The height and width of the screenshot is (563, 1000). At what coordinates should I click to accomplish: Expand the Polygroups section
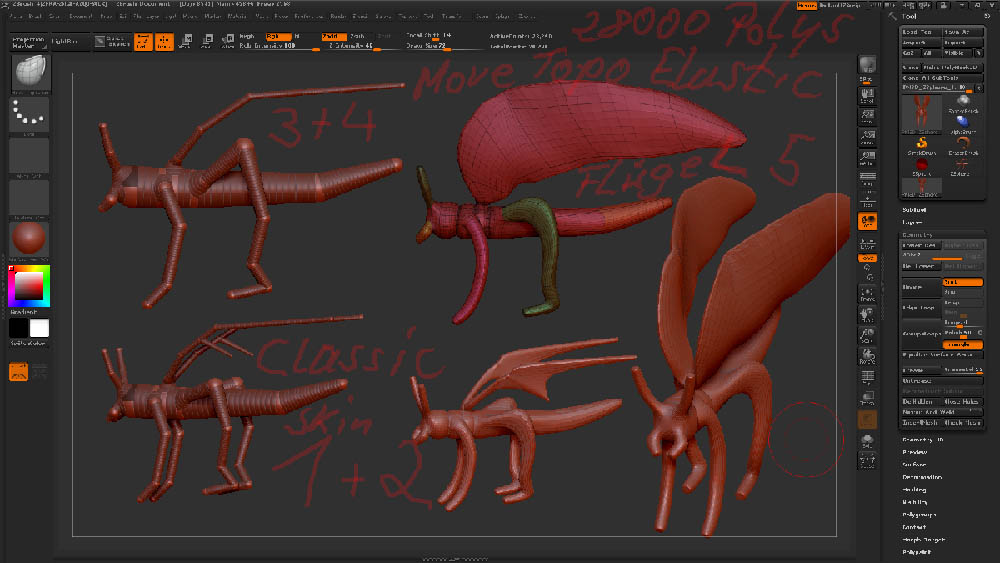[919, 514]
